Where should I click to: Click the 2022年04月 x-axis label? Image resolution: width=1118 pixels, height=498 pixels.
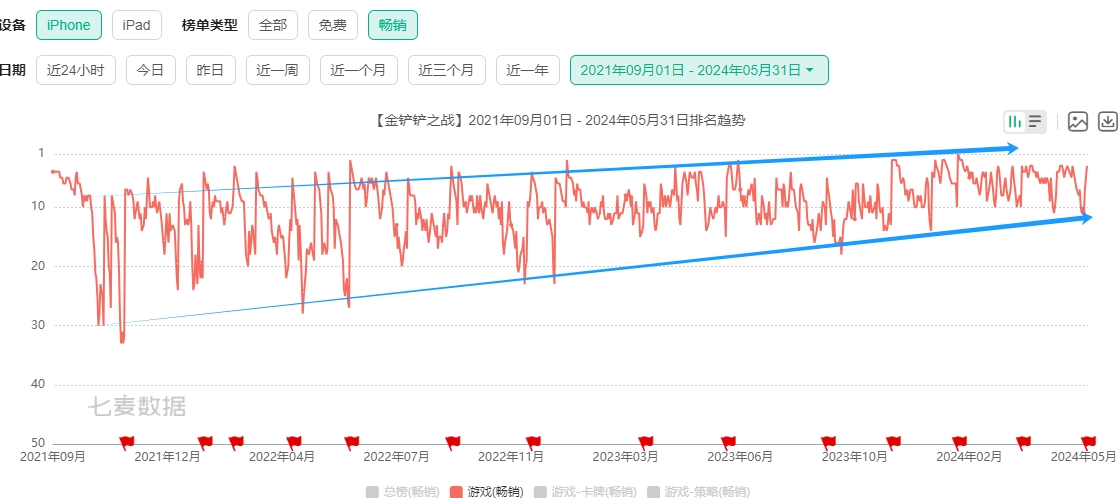[282, 457]
